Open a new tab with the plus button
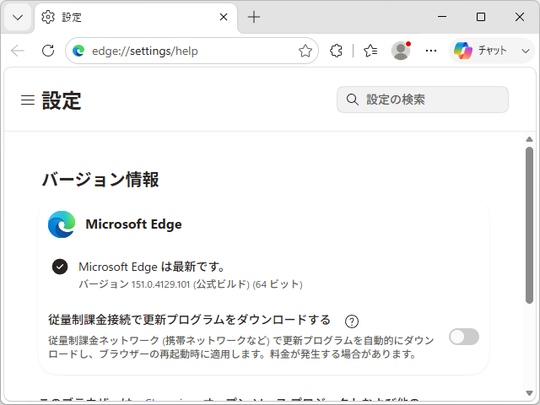 tap(254, 17)
